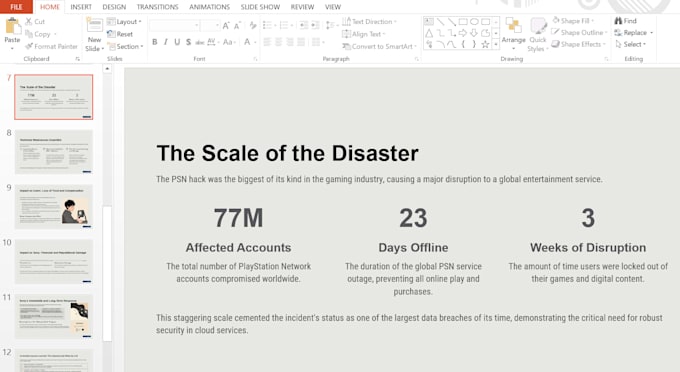Viewport: 680px width, 372px height.
Task: Switch to the INSERT tab
Action: pos(81,7)
